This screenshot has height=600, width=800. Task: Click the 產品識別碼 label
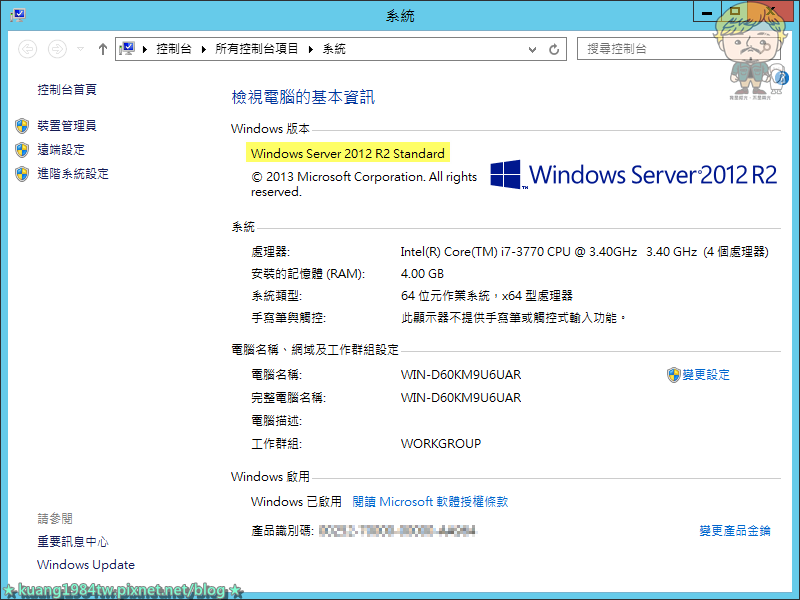pos(282,531)
